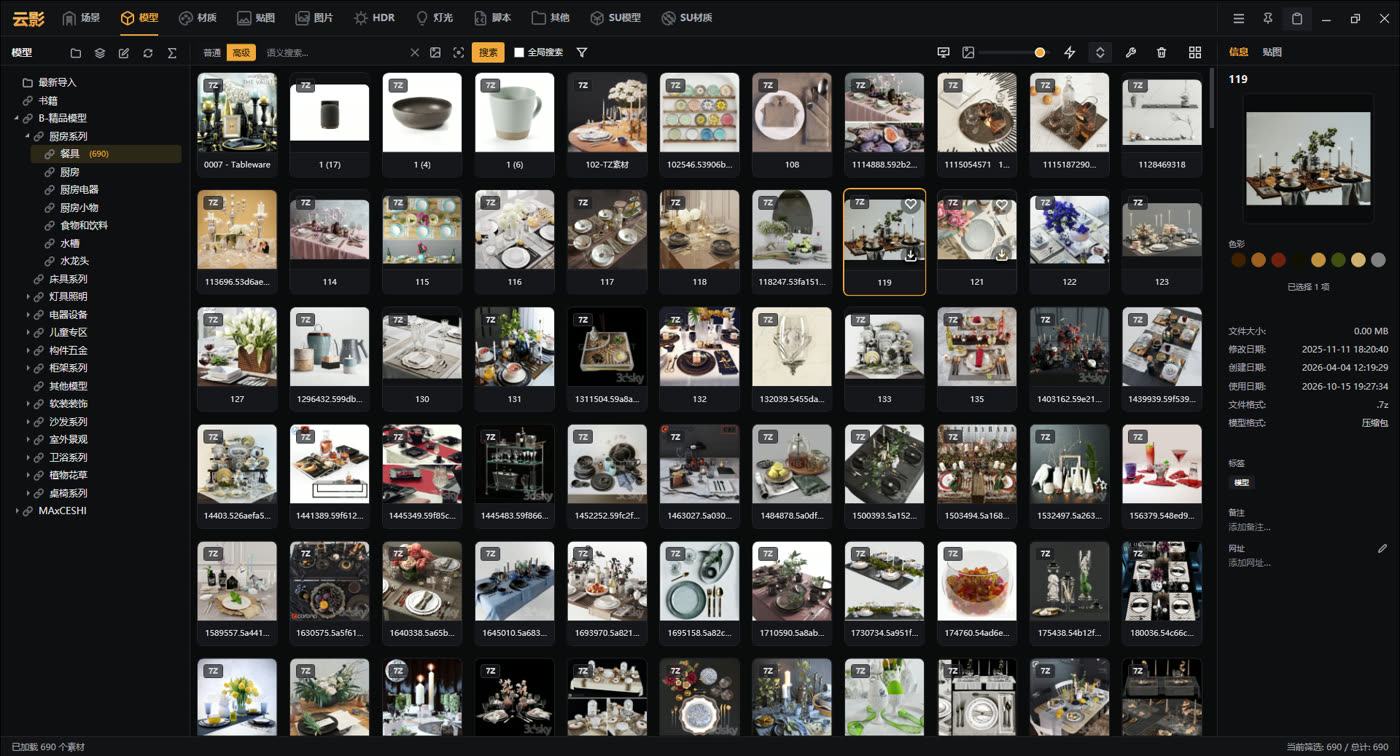
Task: Click the orange 搜索 button
Action: point(488,53)
